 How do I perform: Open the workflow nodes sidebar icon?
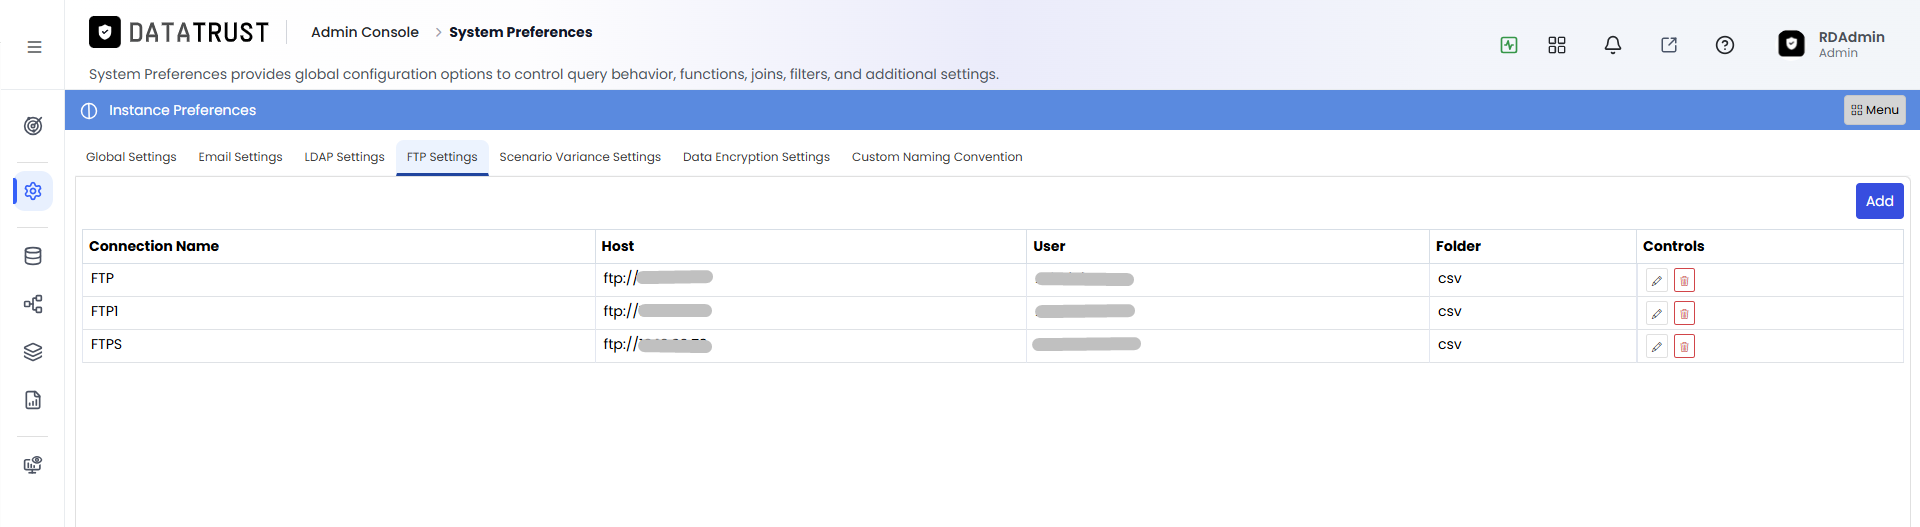pyautogui.click(x=33, y=304)
